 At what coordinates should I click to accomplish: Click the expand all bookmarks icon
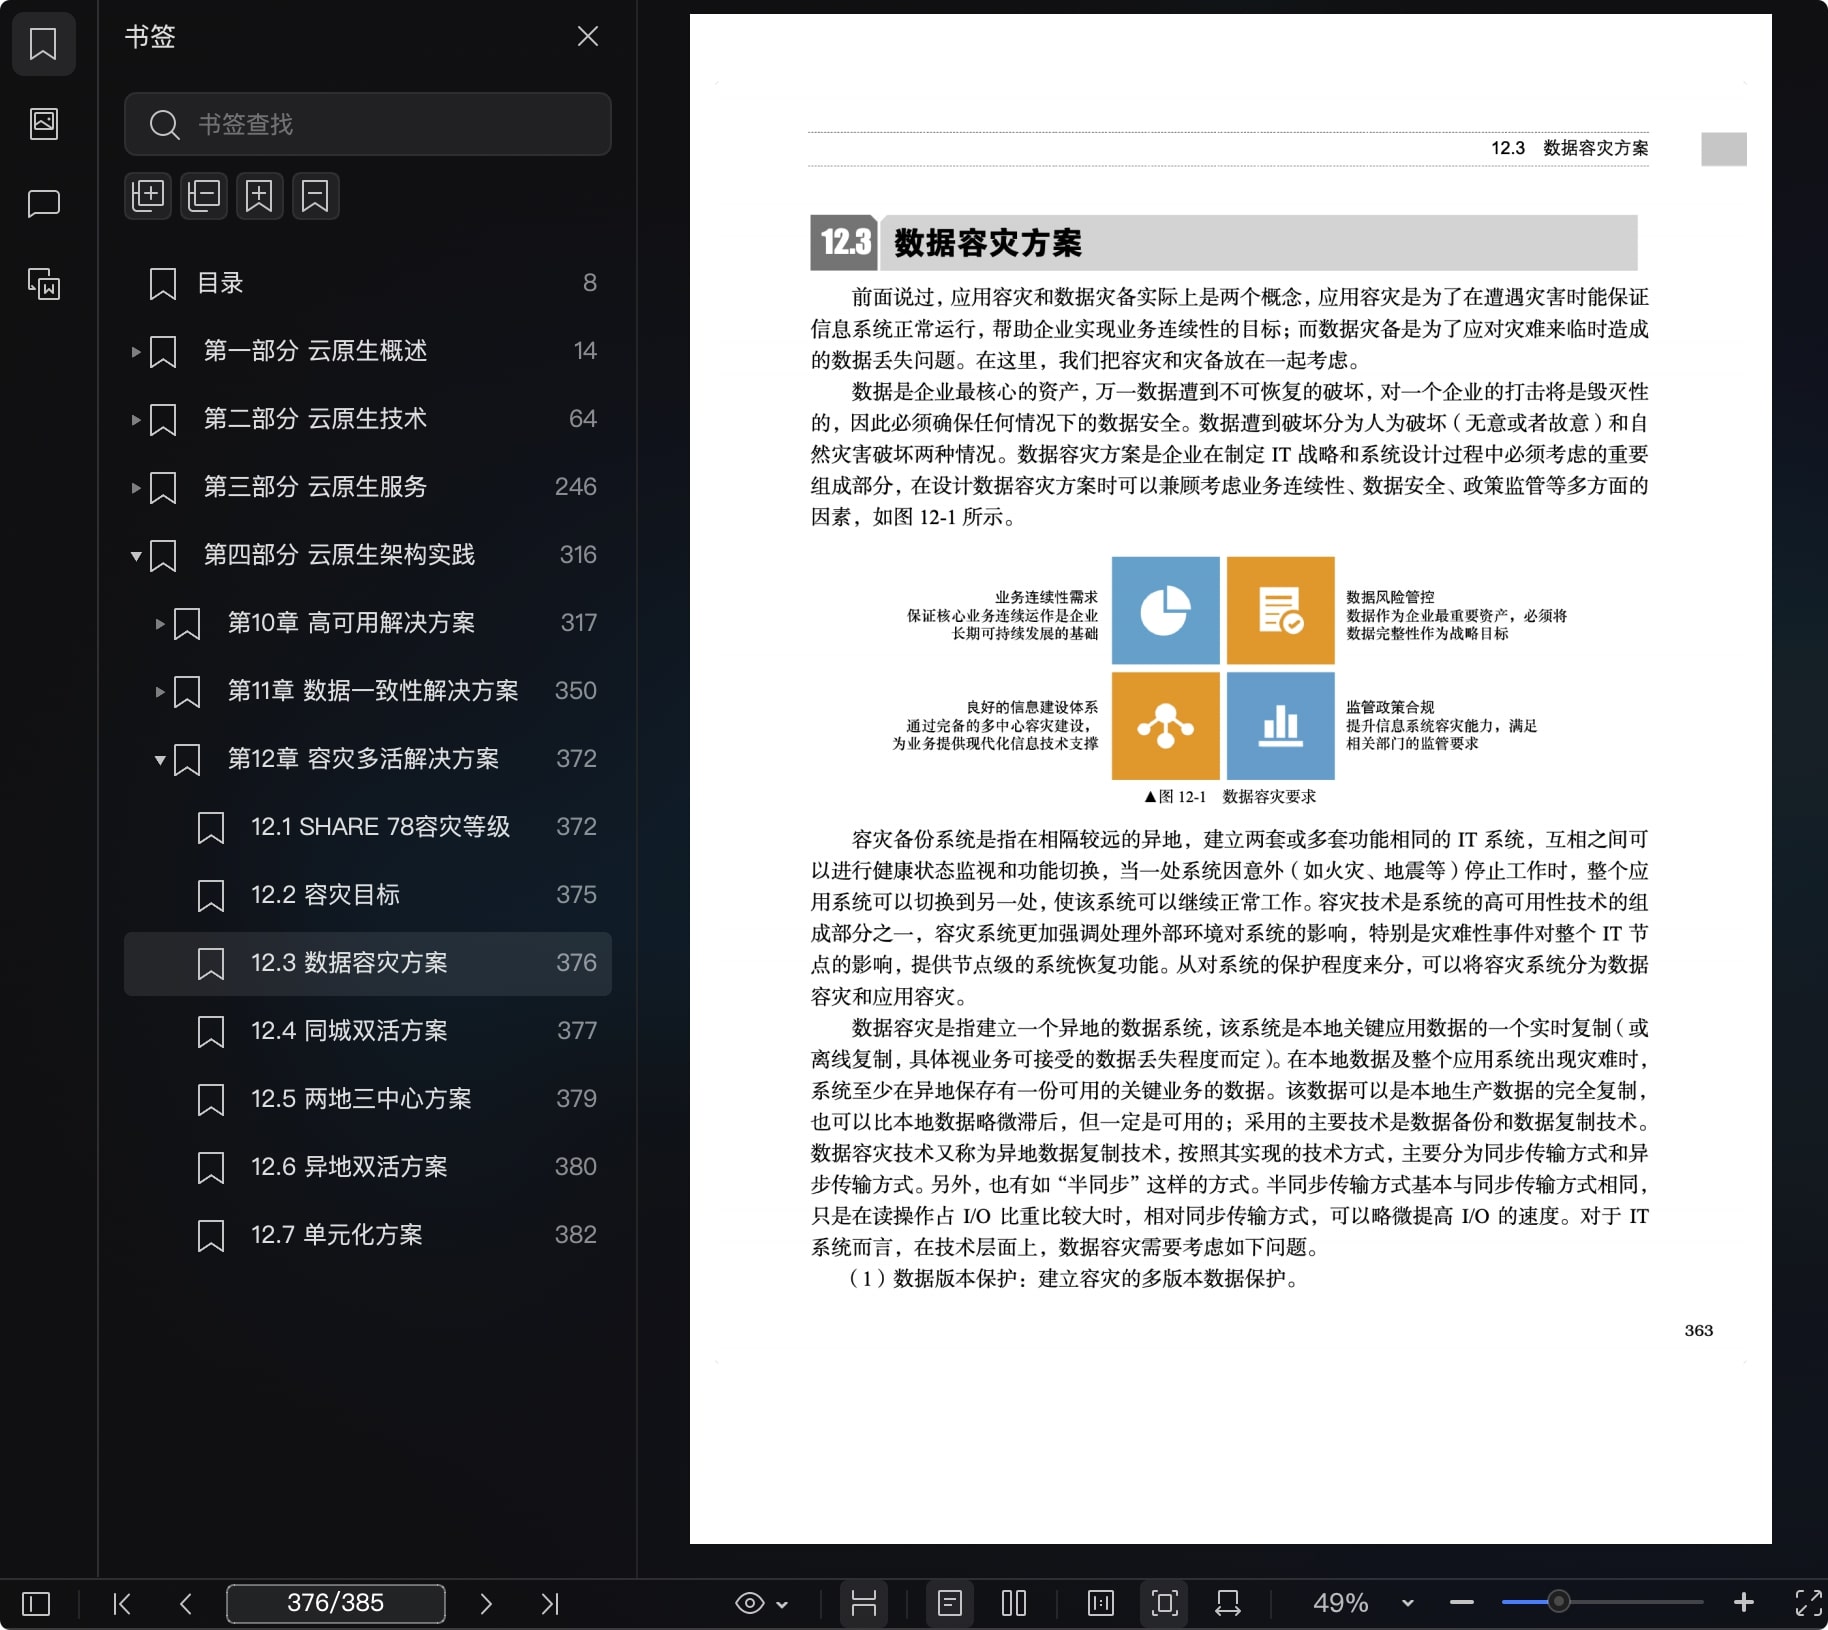[x=148, y=195]
